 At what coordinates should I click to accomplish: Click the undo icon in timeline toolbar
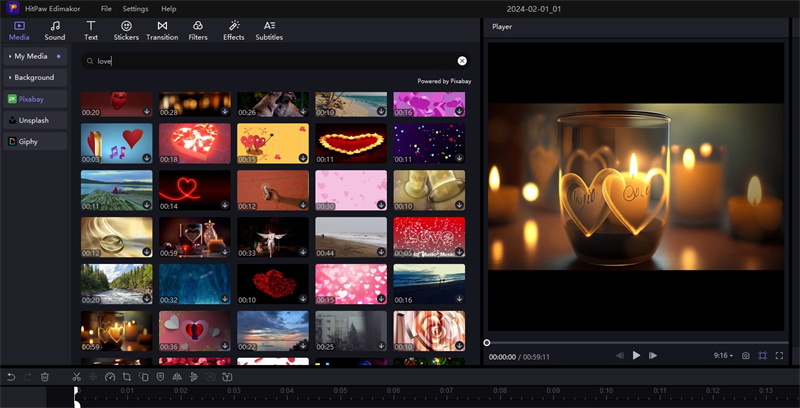point(11,377)
